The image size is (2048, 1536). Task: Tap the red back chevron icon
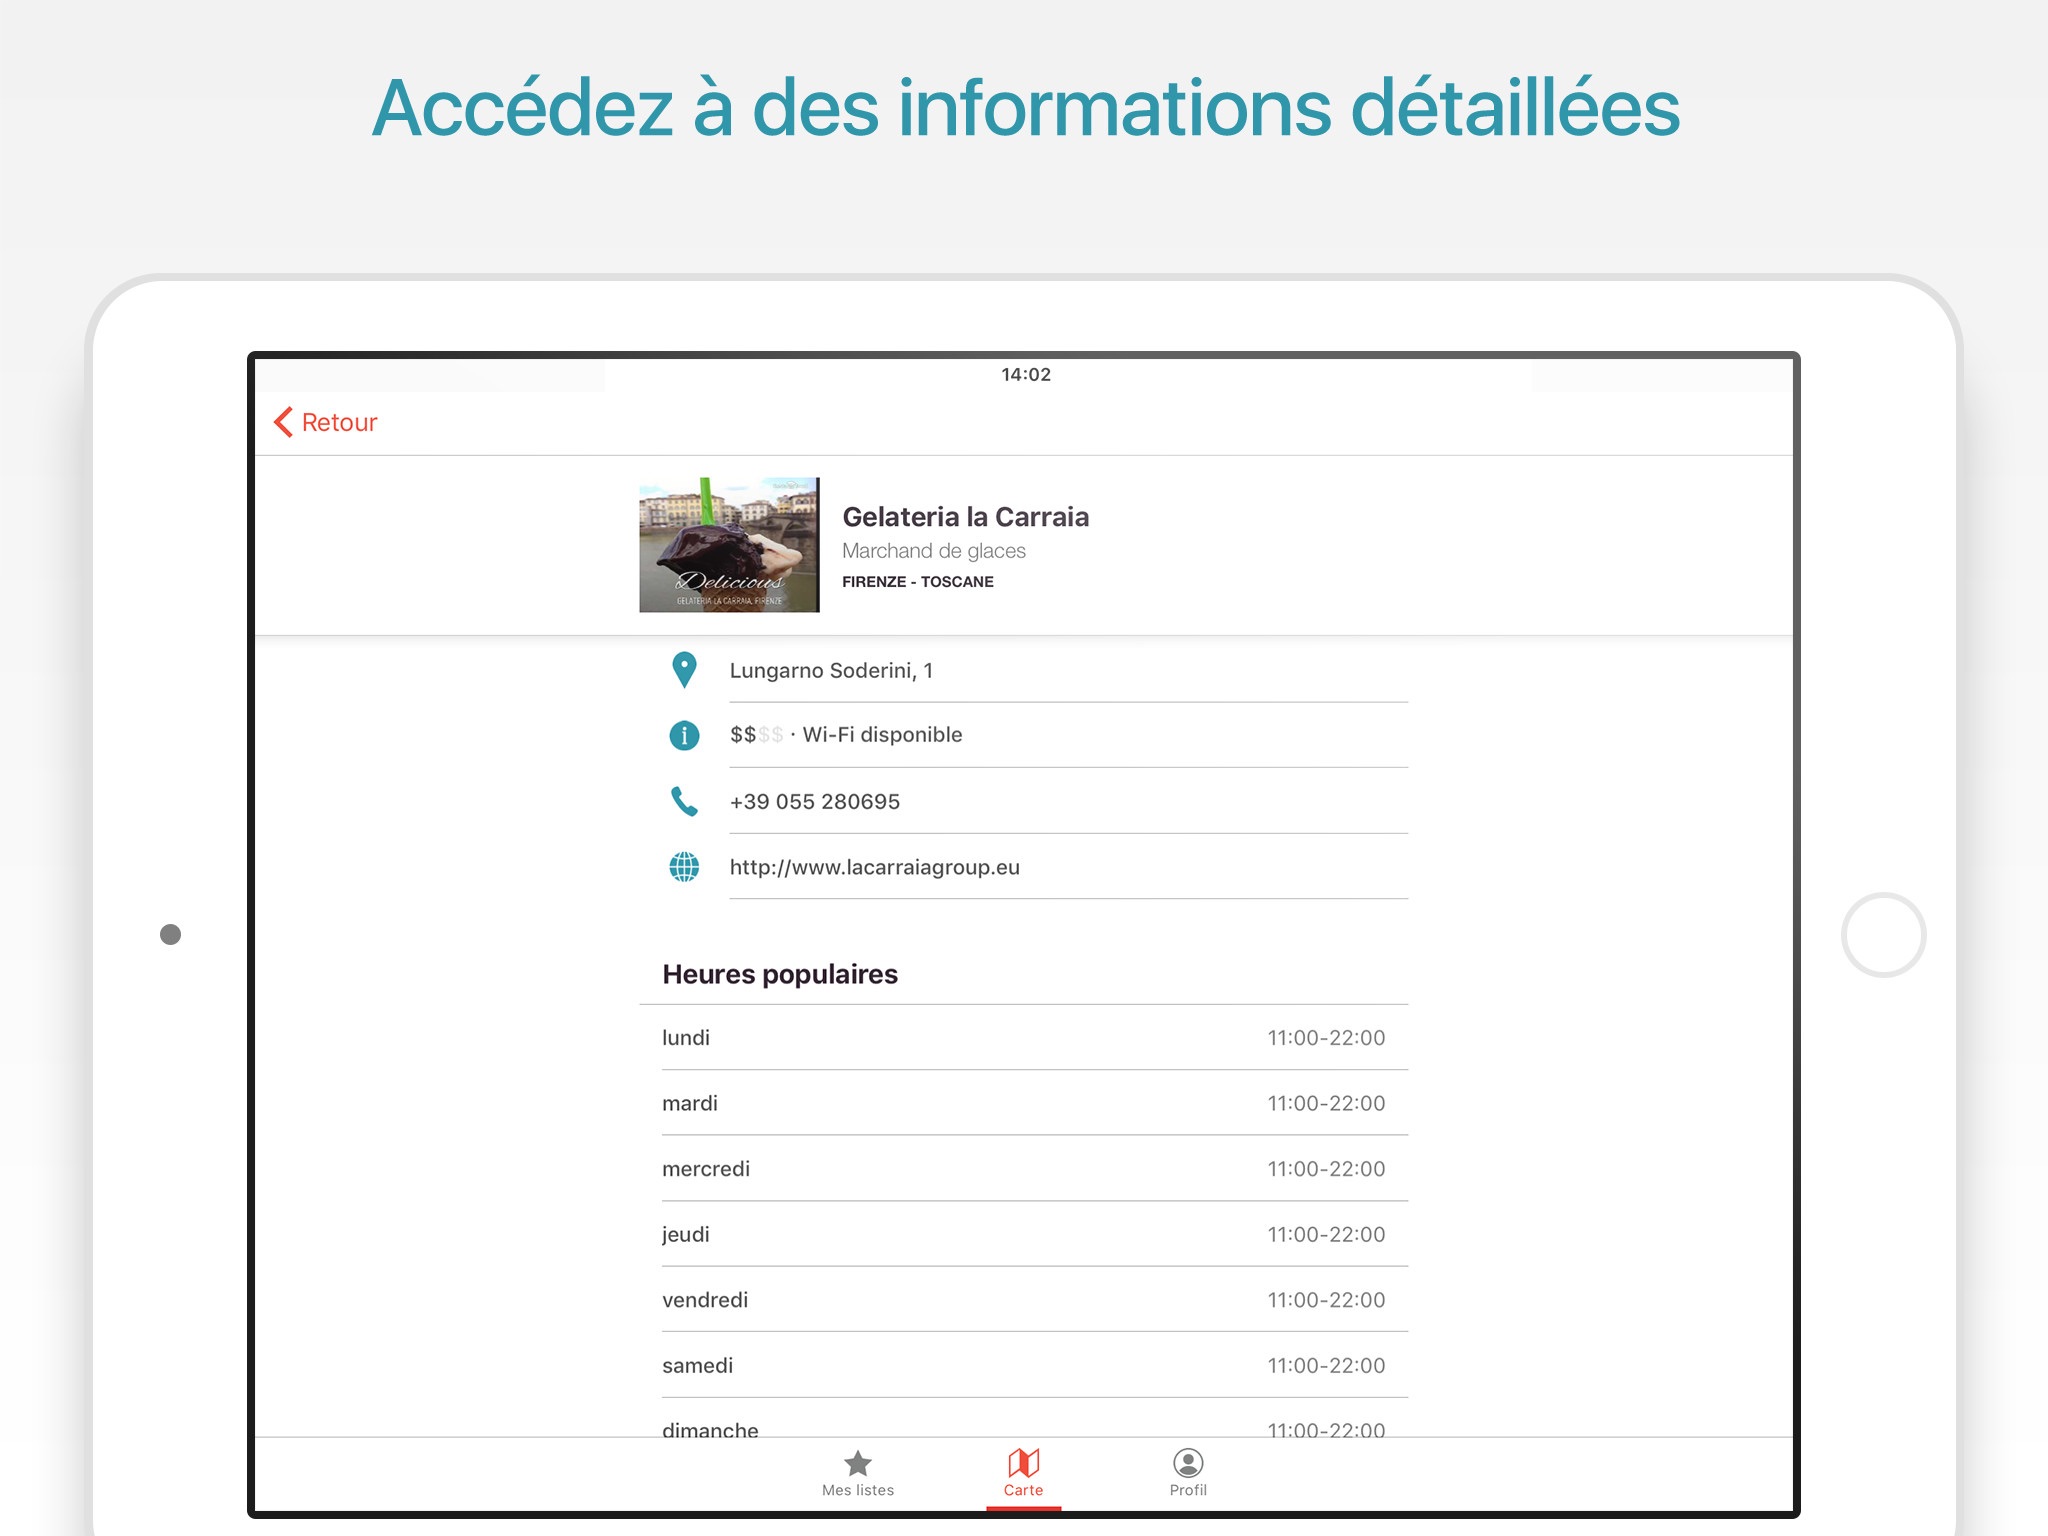coord(284,422)
